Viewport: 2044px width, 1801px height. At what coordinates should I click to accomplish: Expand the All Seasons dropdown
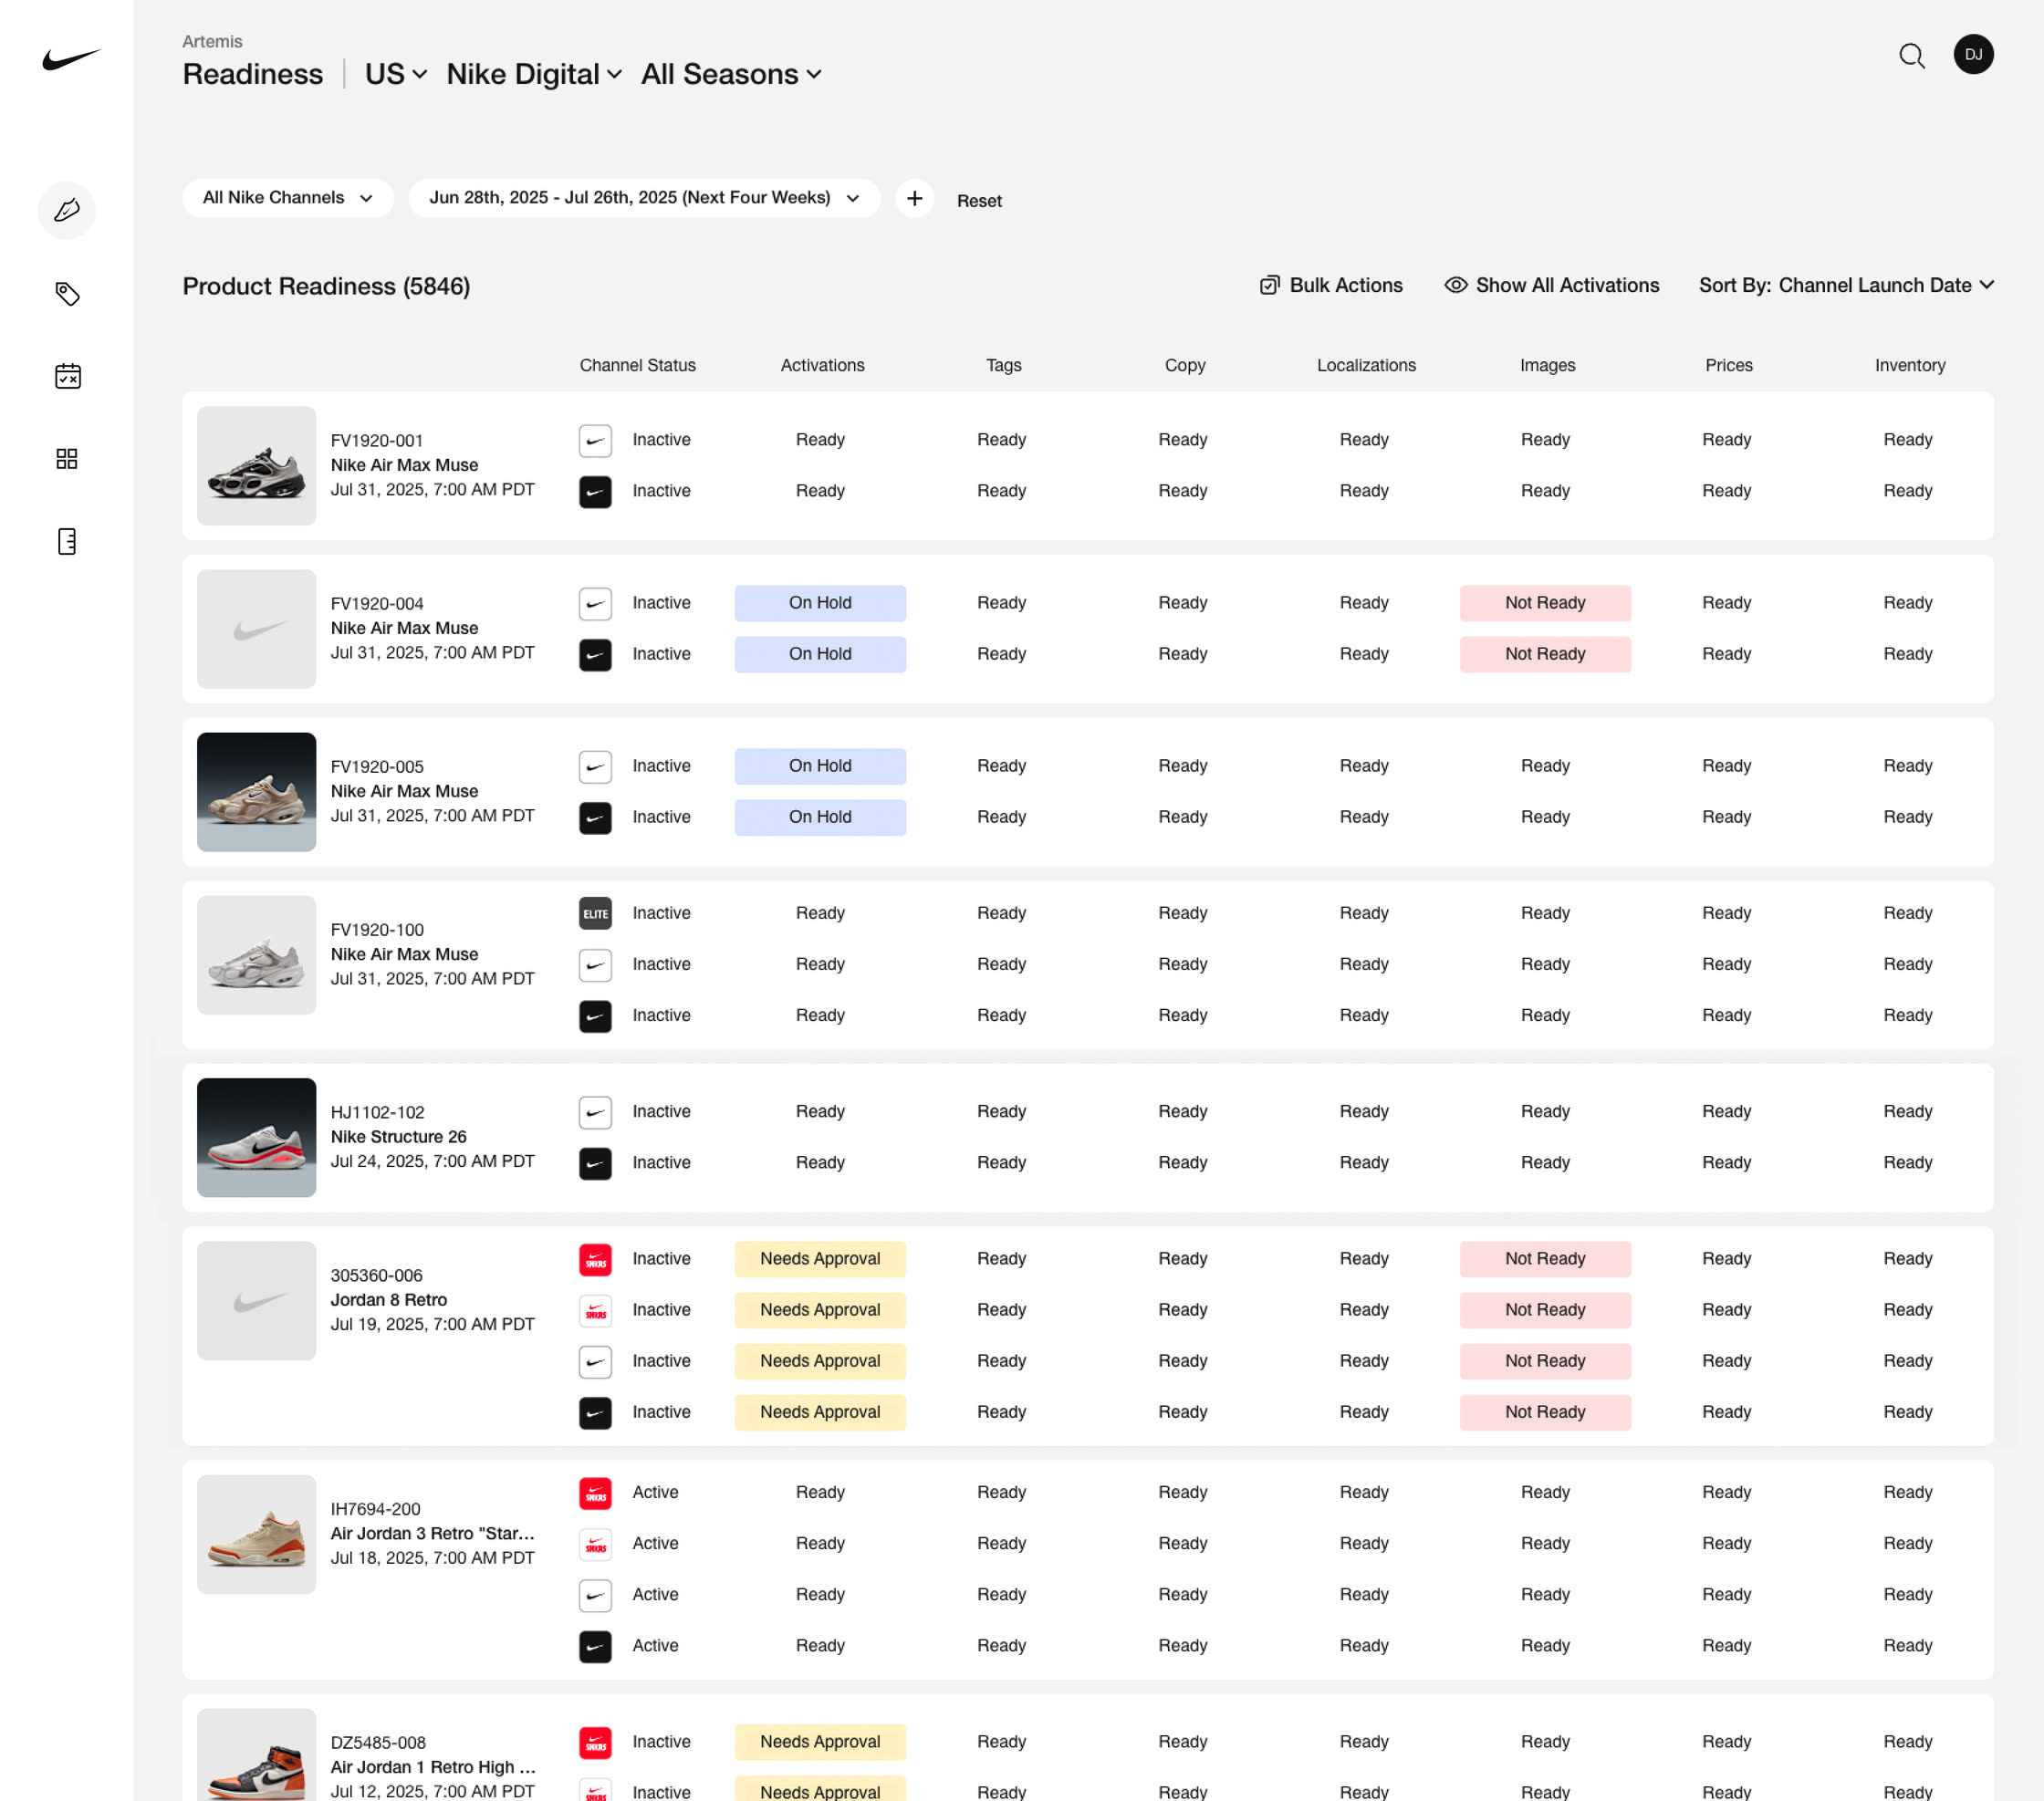[x=731, y=74]
